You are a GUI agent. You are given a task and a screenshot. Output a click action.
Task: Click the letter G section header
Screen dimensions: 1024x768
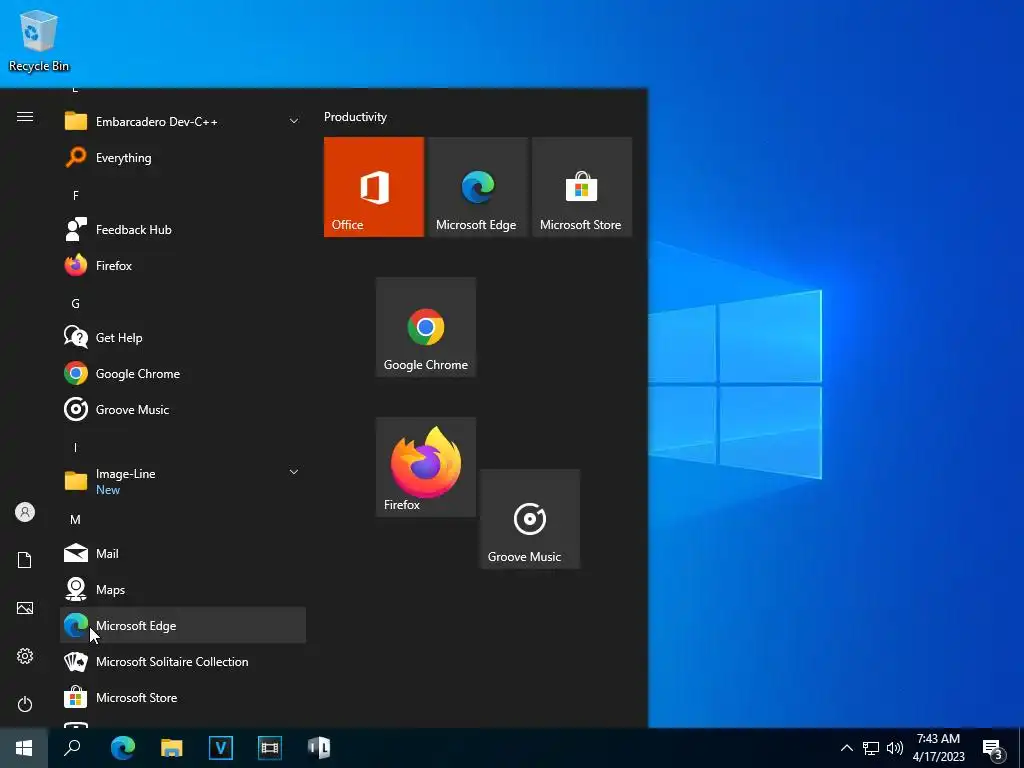click(76, 304)
